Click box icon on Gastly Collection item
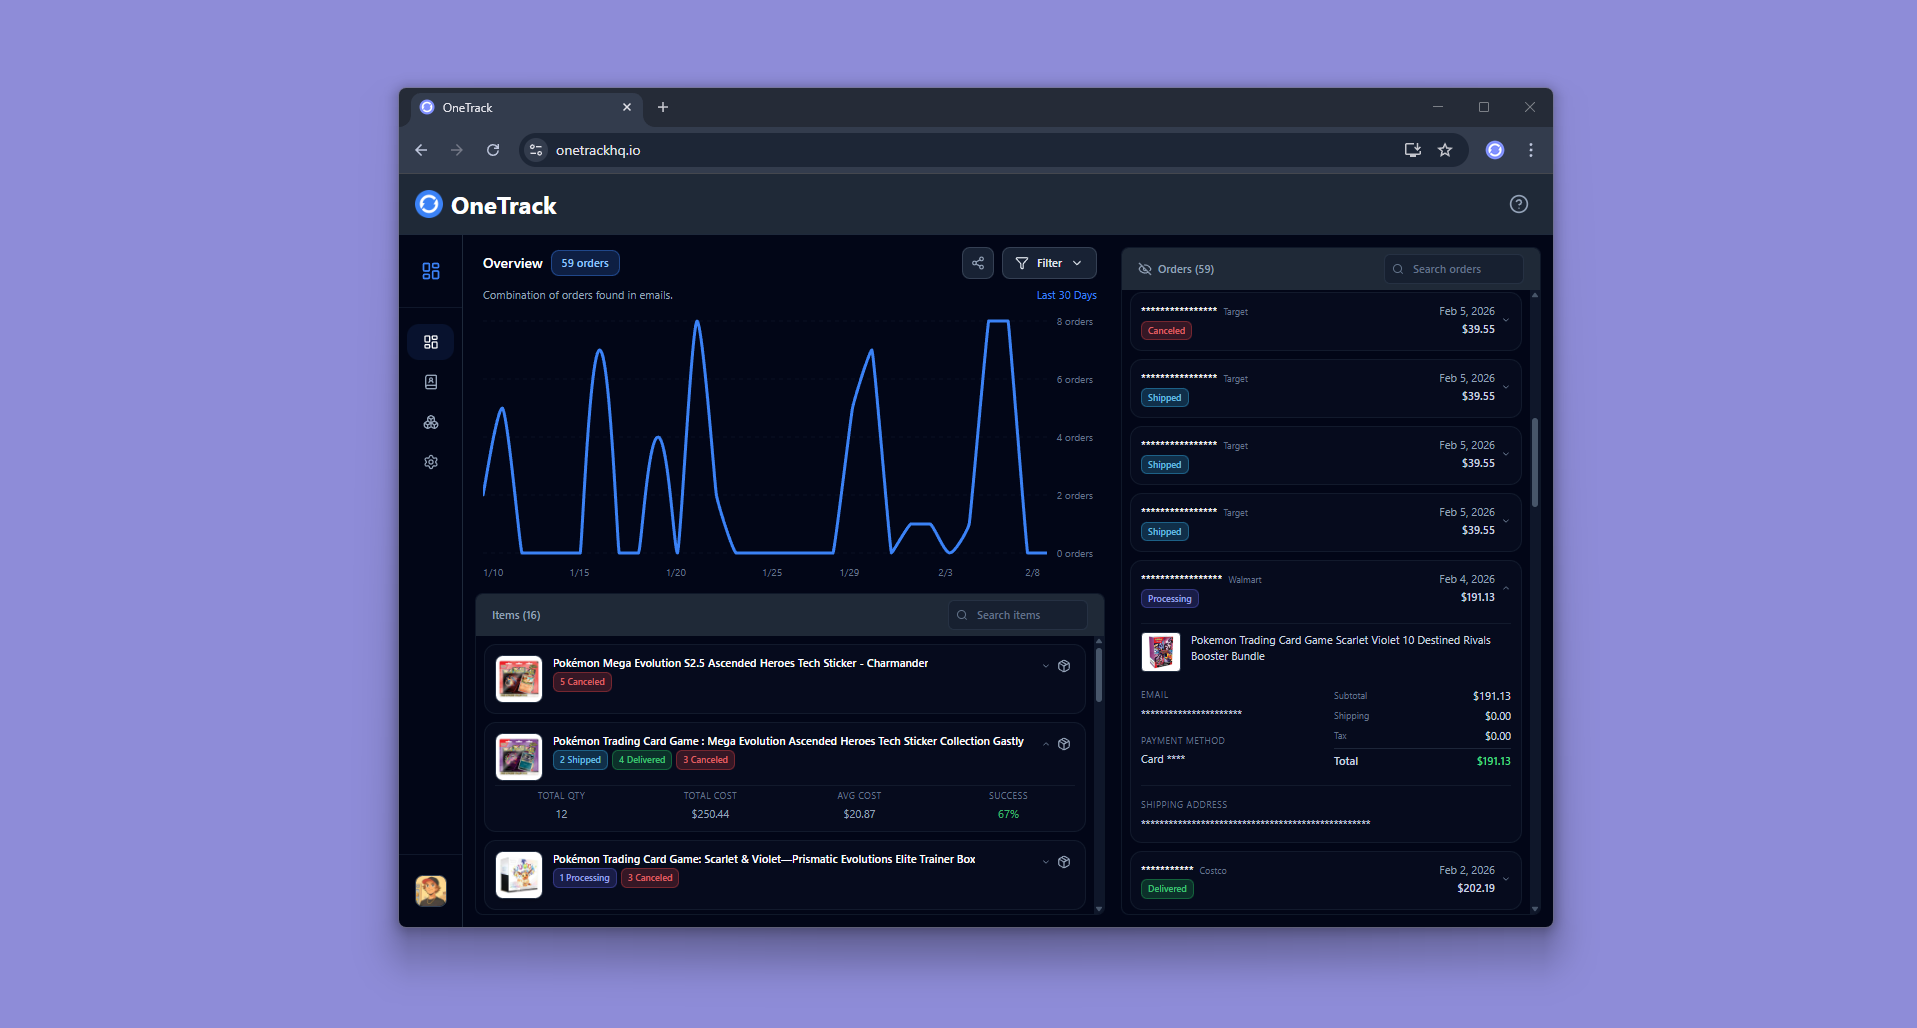Screen dimensions: 1917x1028 coord(1064,744)
